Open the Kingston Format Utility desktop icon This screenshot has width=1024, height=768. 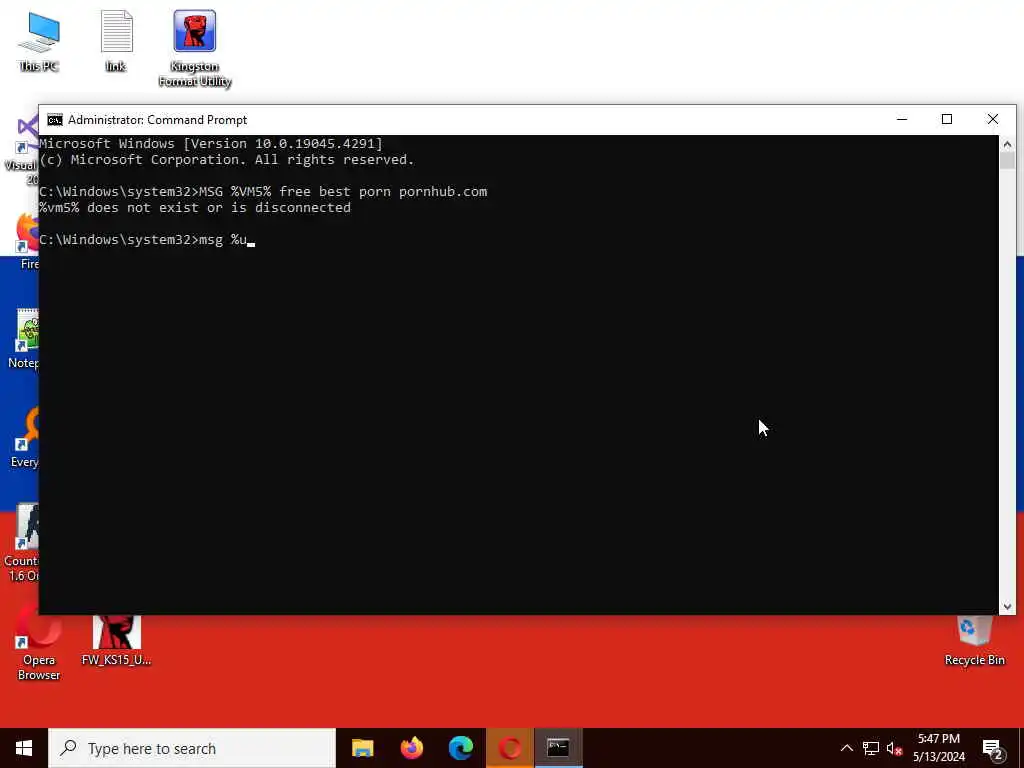click(x=195, y=49)
